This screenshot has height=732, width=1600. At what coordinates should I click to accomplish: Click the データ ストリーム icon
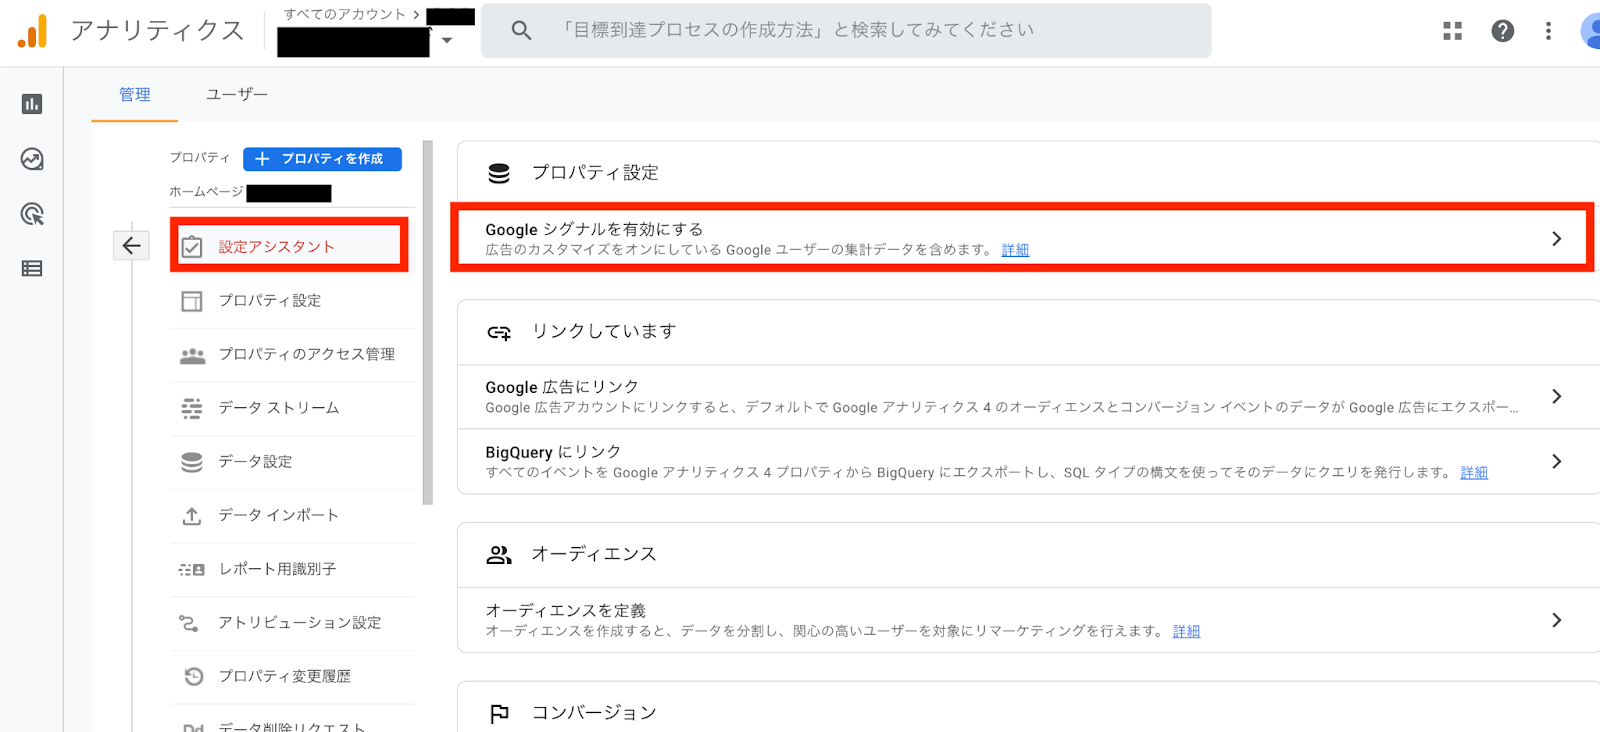pyautogui.click(x=192, y=408)
